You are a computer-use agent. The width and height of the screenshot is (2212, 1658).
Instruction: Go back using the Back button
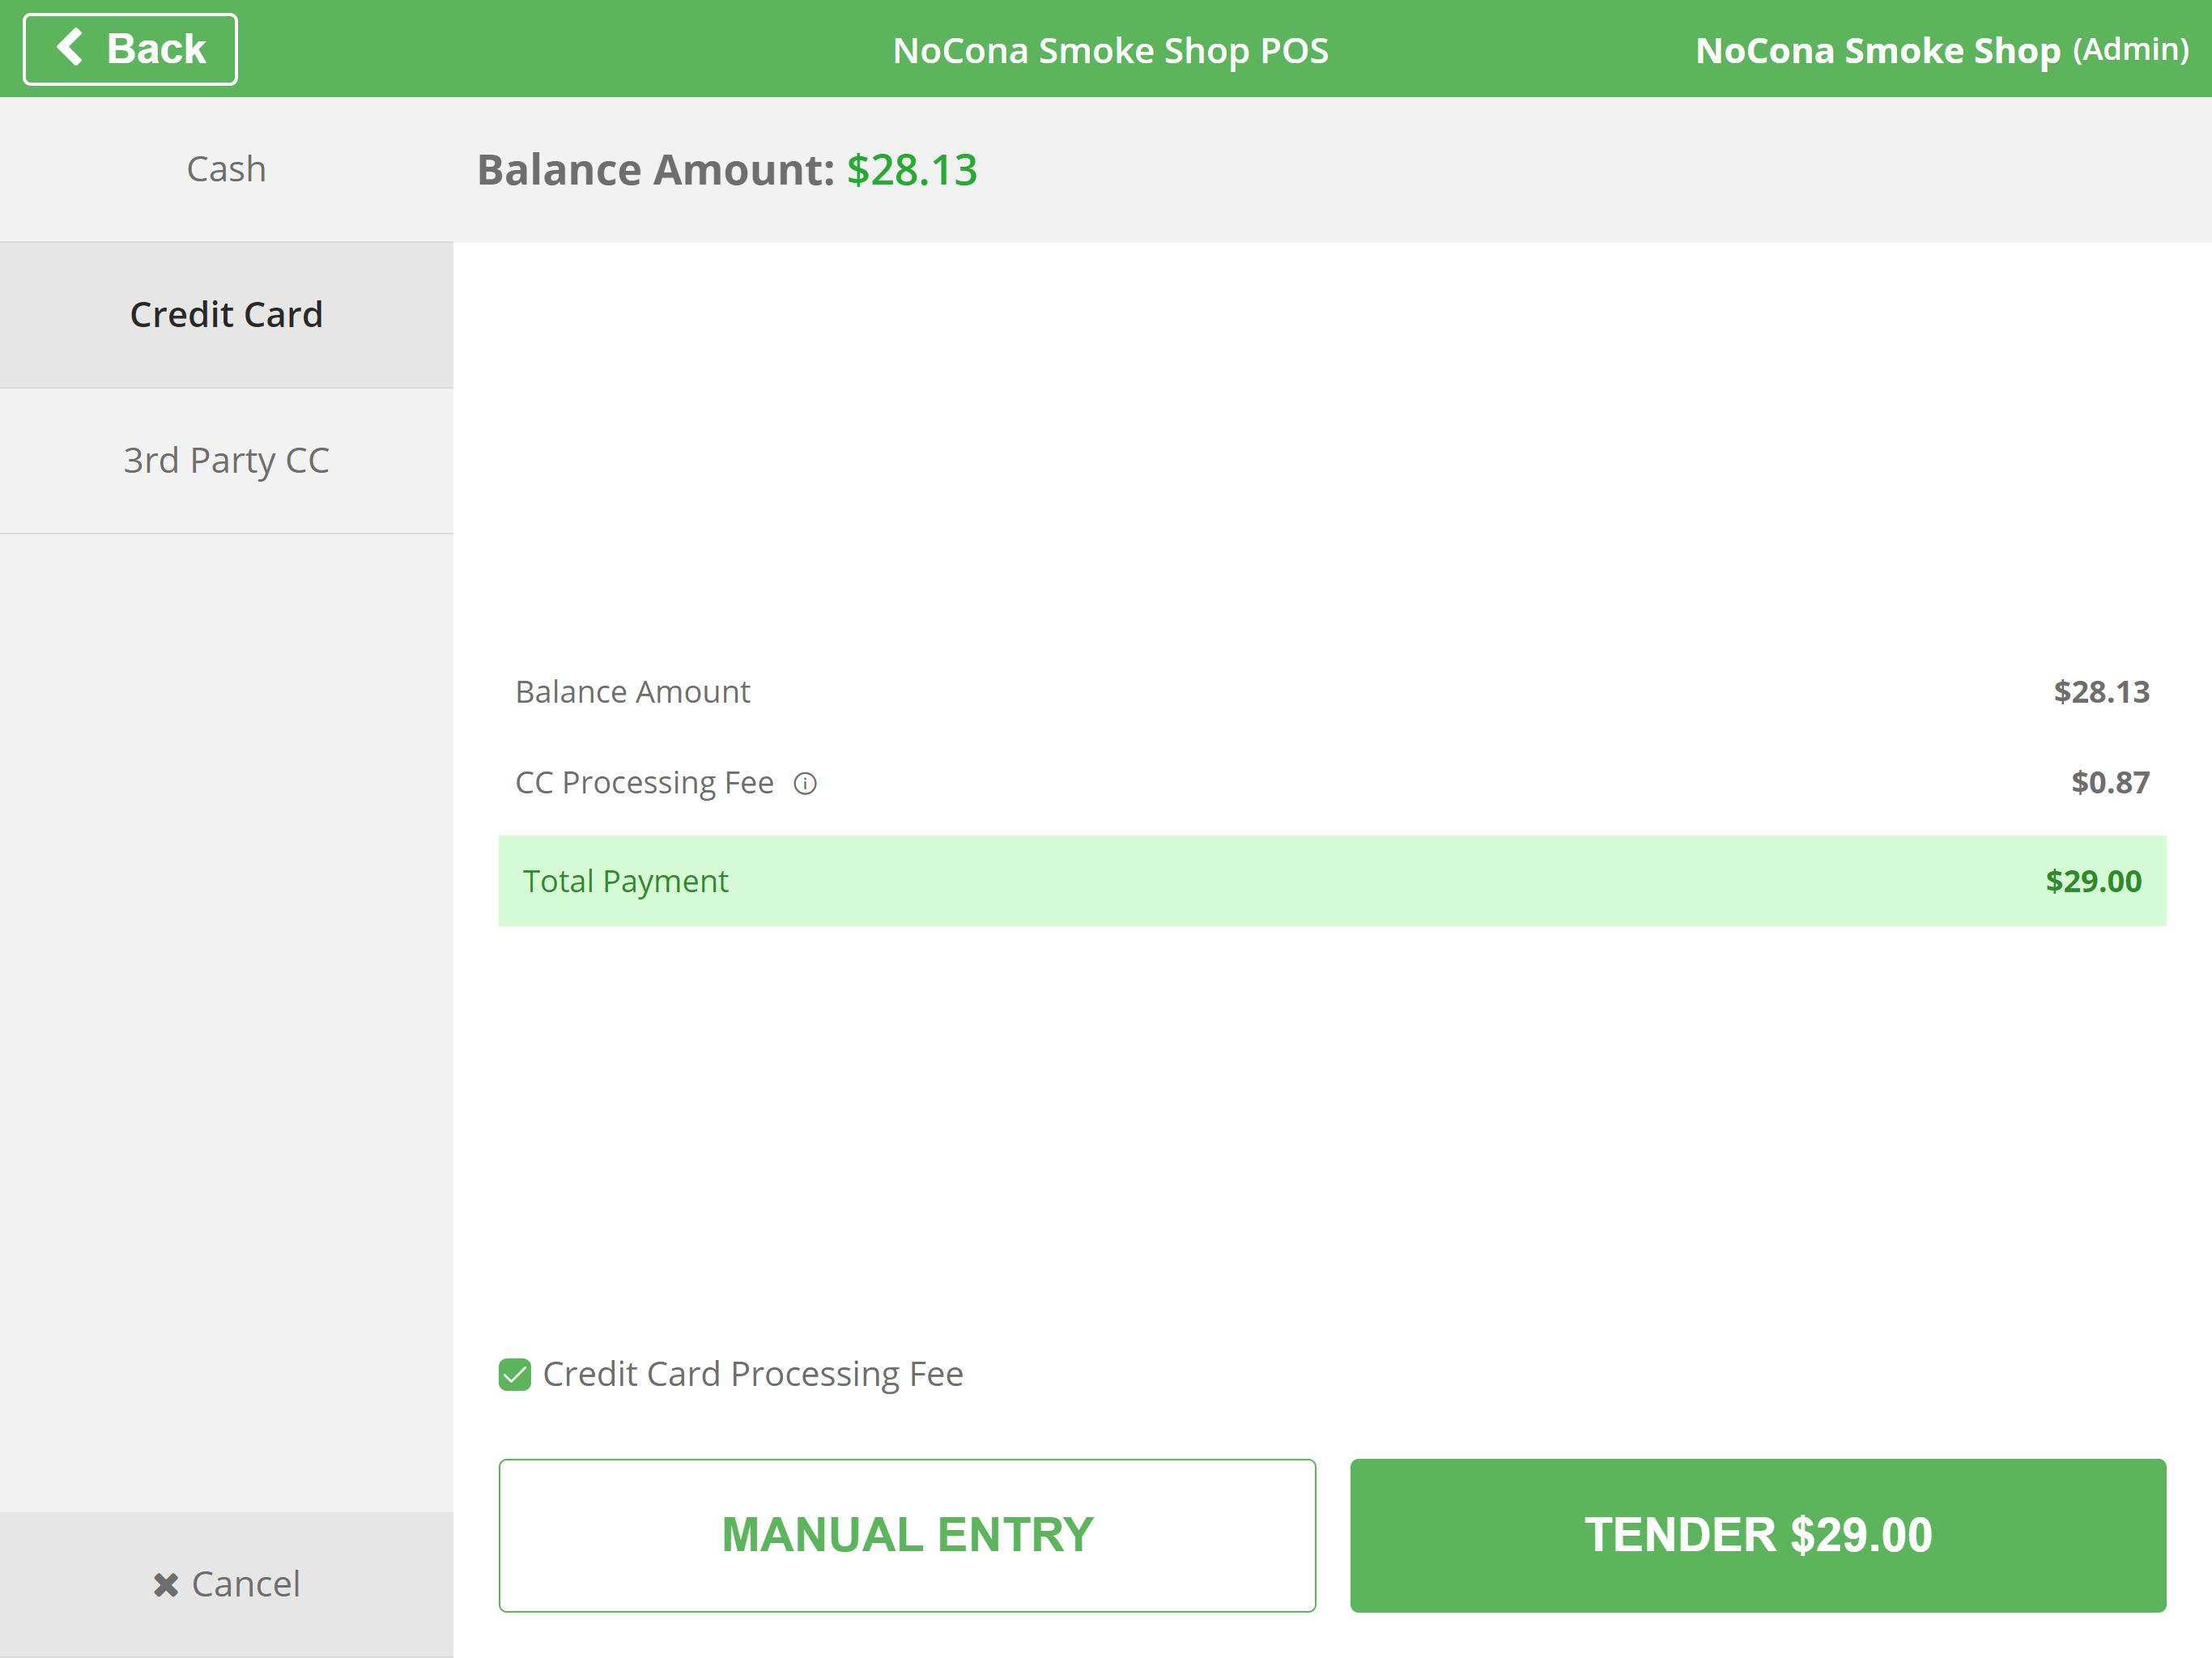(130, 49)
